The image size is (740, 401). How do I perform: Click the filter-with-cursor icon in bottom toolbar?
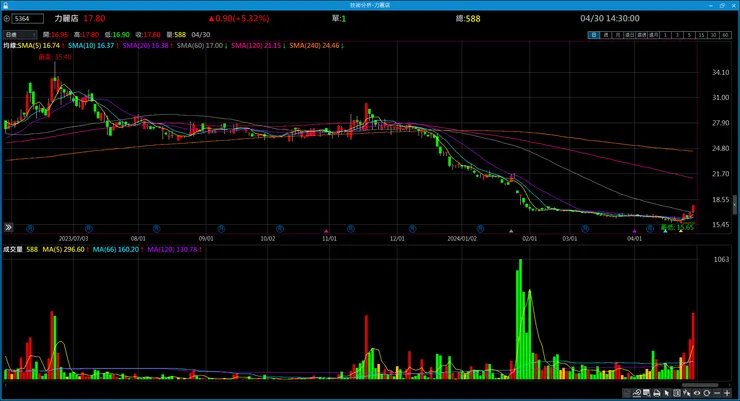click(687, 393)
